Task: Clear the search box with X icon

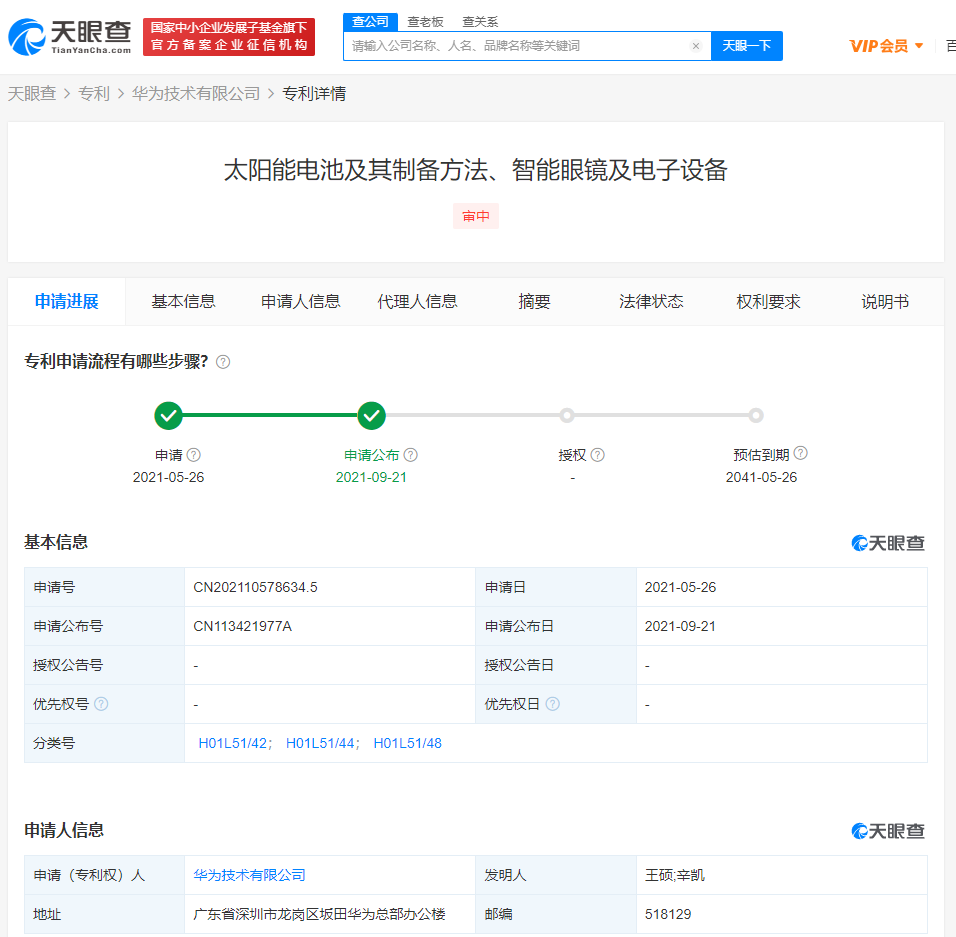Action: coord(696,46)
